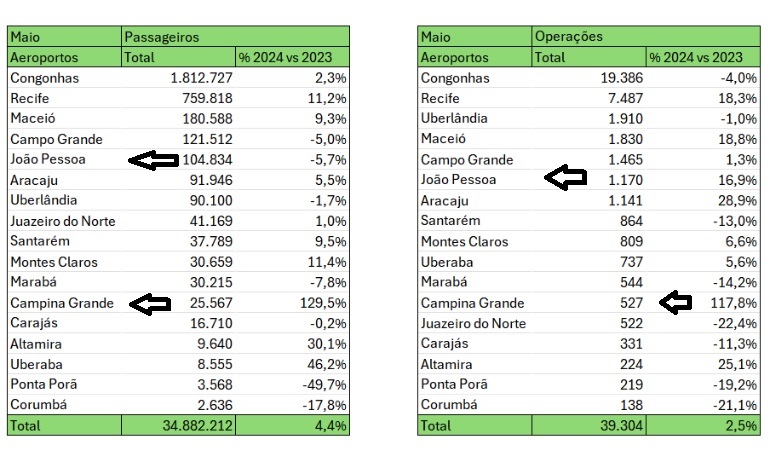
Task: Click arrow pointing to João Pessoa operations
Action: coord(565,178)
